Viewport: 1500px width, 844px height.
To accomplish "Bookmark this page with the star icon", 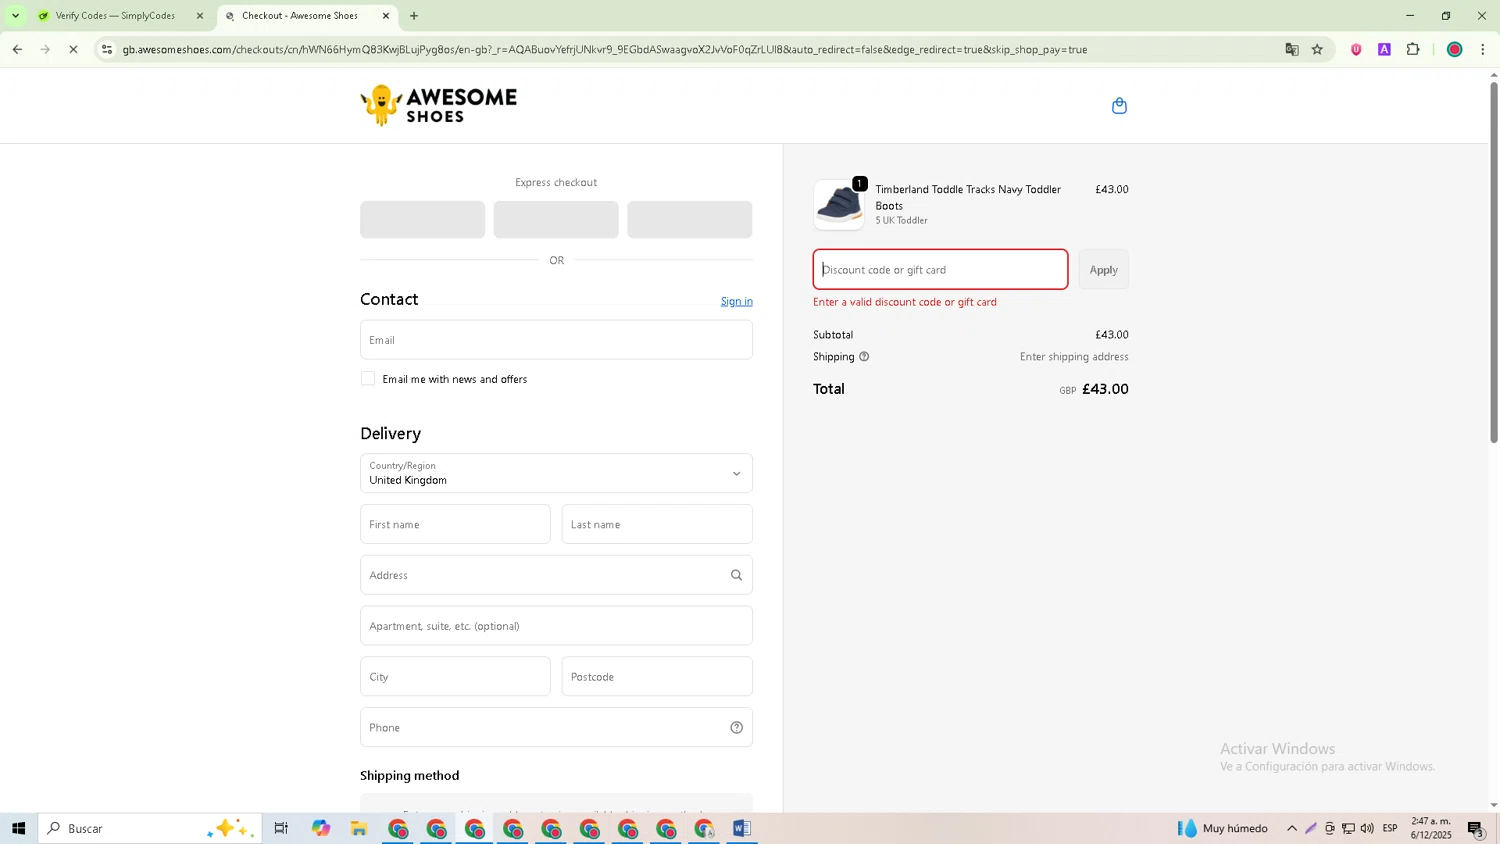I will pyautogui.click(x=1317, y=49).
